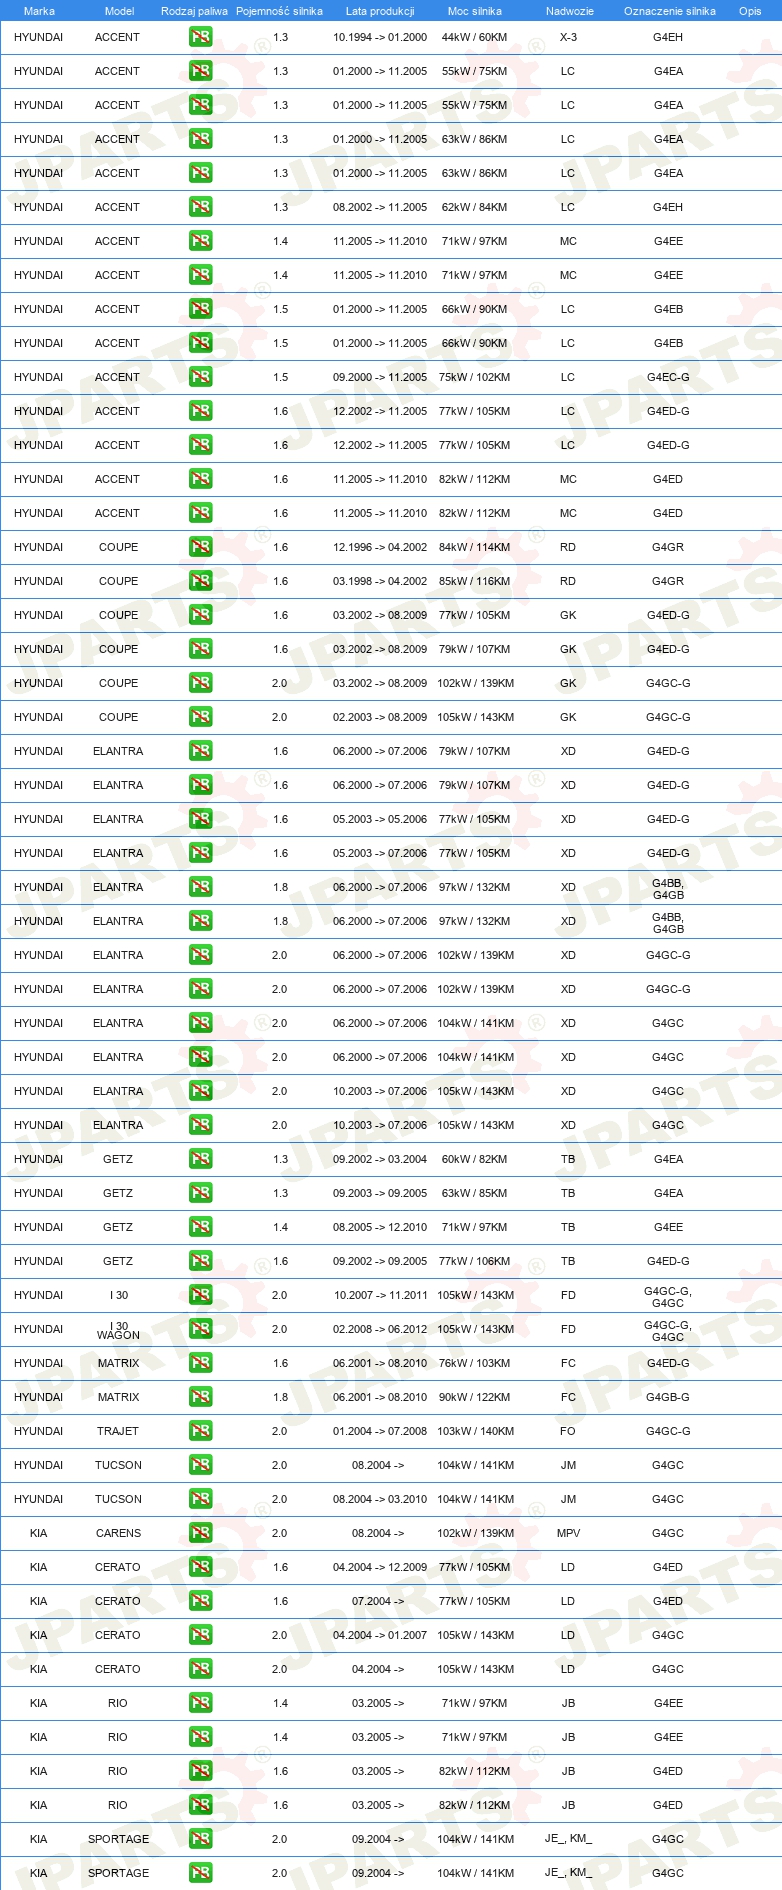Select the G4EC-G engine code cell
The width and height of the screenshot is (782, 1890).
click(x=668, y=377)
